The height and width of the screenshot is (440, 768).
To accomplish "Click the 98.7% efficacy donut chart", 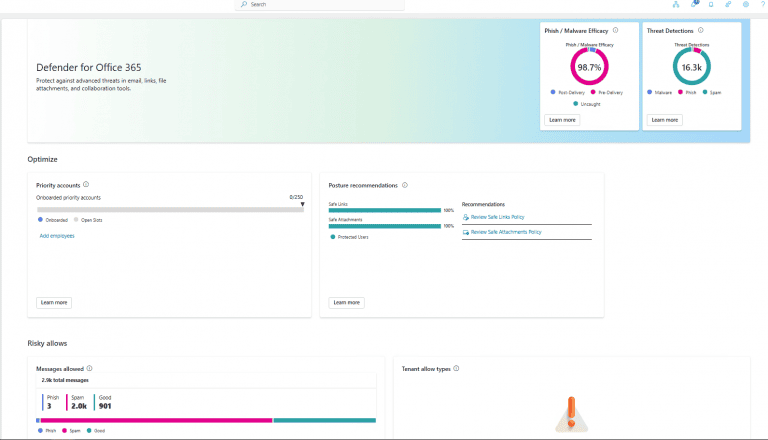I will pos(589,67).
